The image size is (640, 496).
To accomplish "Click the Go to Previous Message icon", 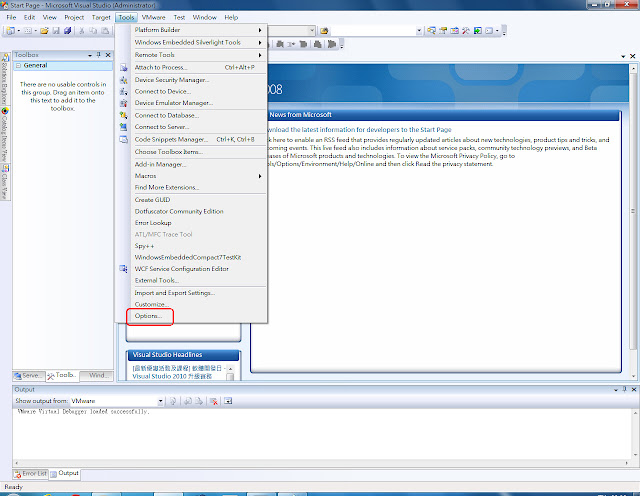I will click(x=188, y=401).
